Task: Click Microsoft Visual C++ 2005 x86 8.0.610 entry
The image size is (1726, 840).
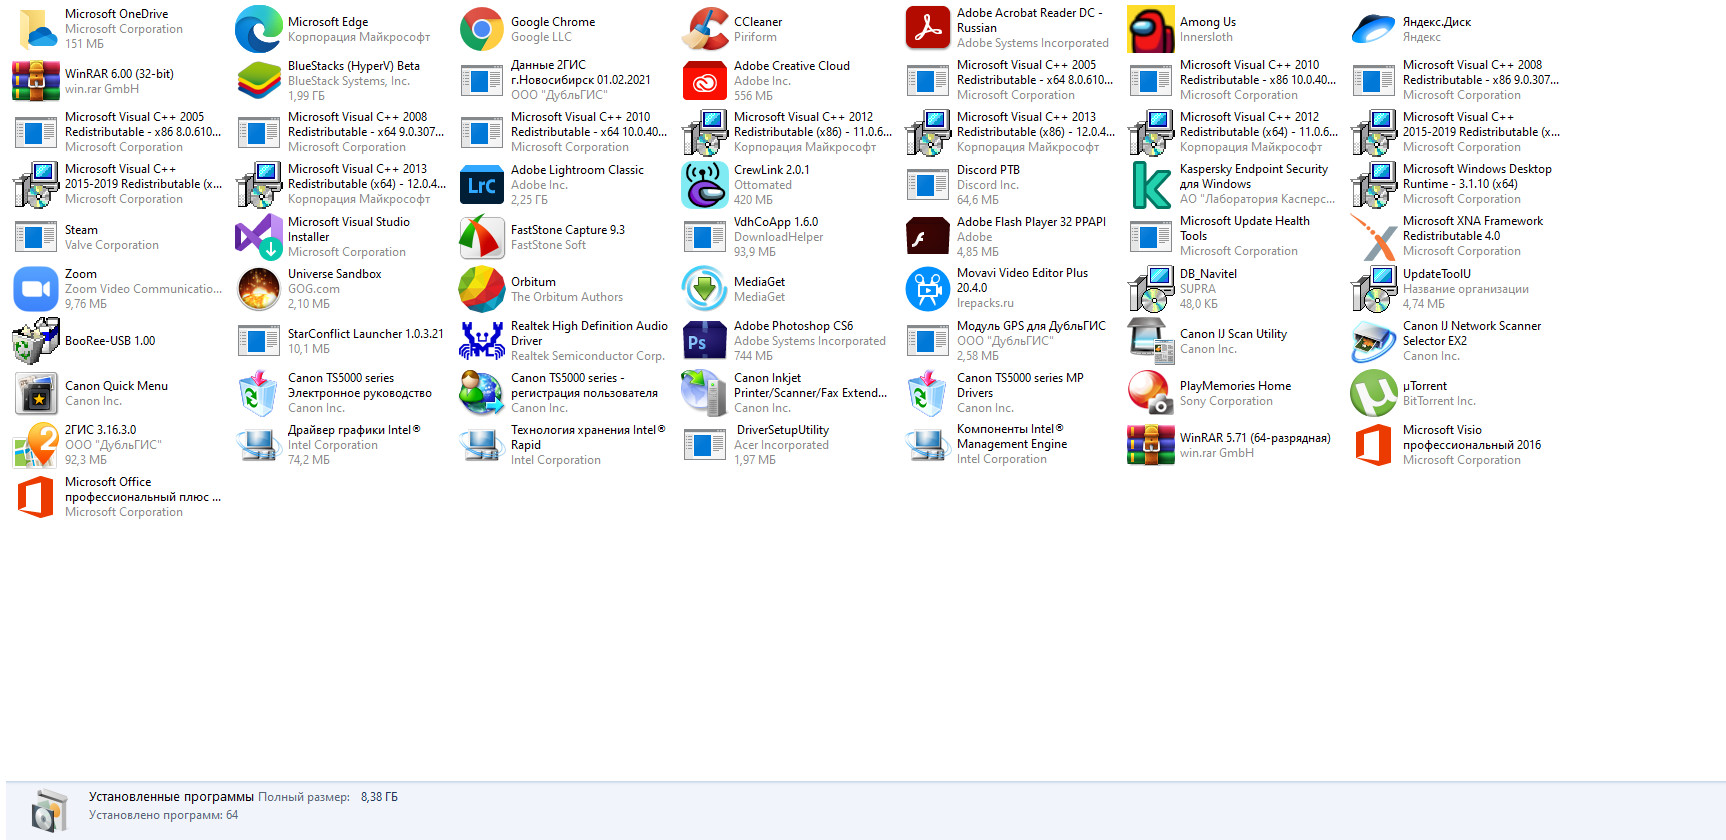Action: (x=118, y=133)
